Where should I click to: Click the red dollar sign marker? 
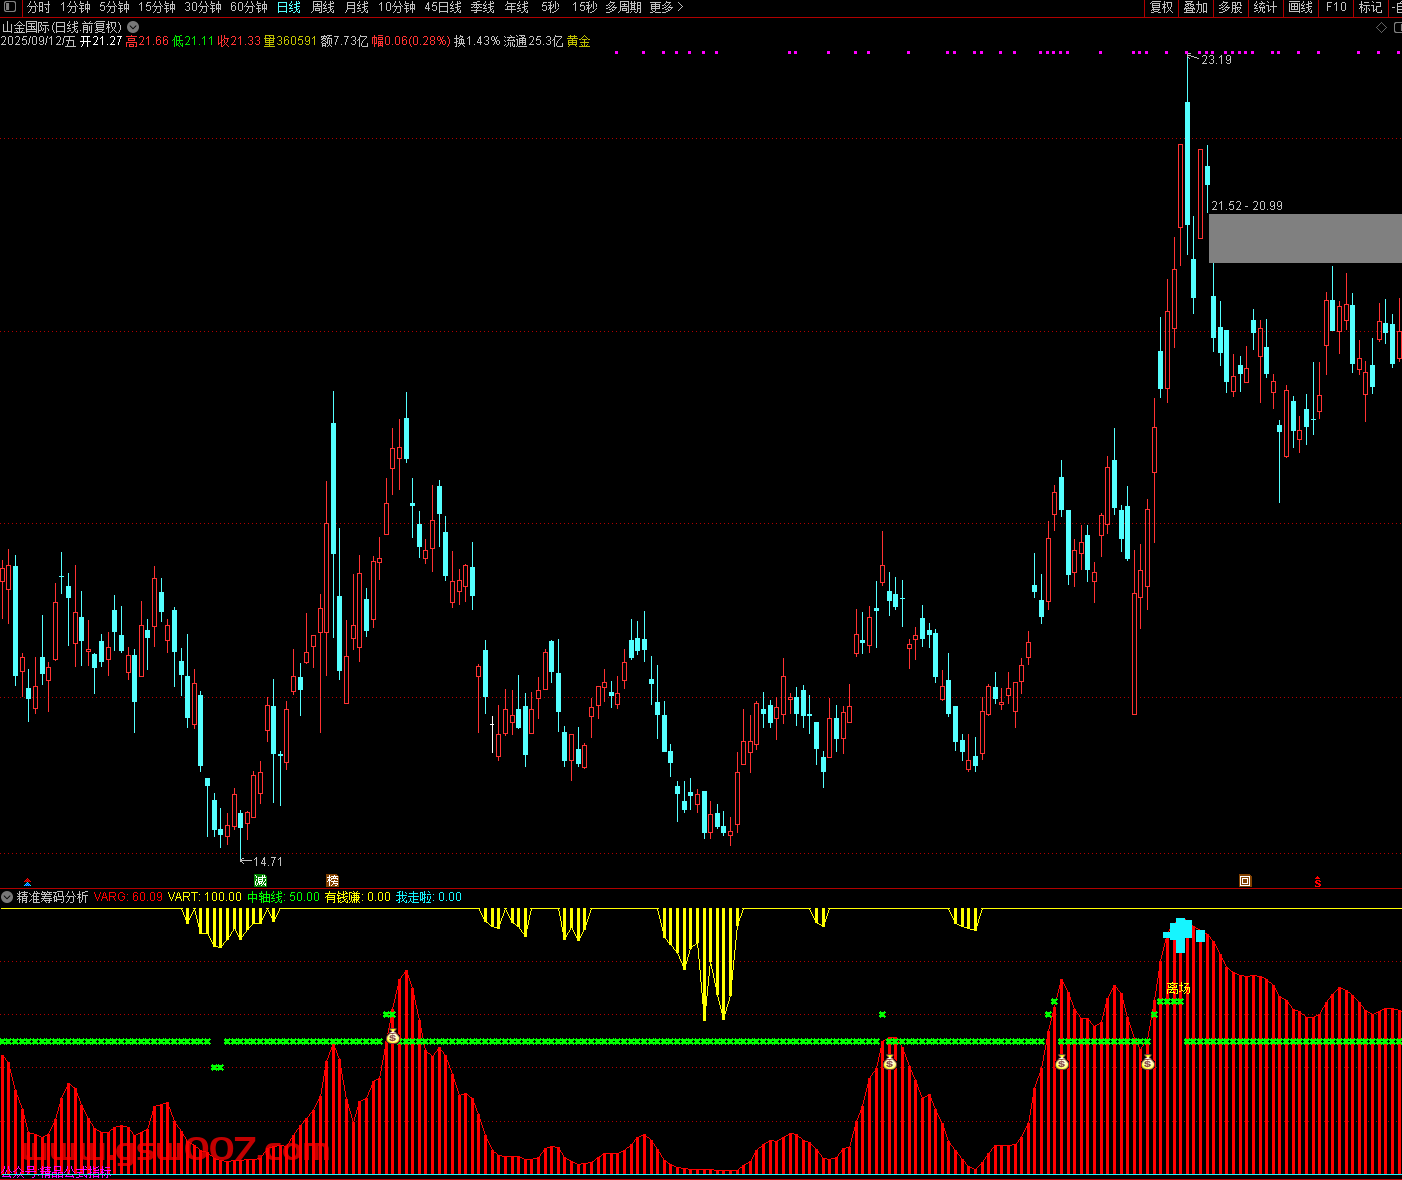1318,882
